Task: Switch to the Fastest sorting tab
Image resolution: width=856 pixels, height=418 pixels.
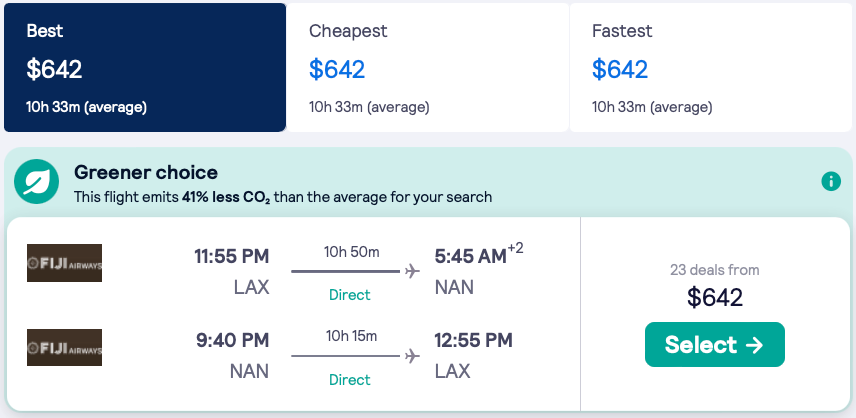Action: (710, 67)
